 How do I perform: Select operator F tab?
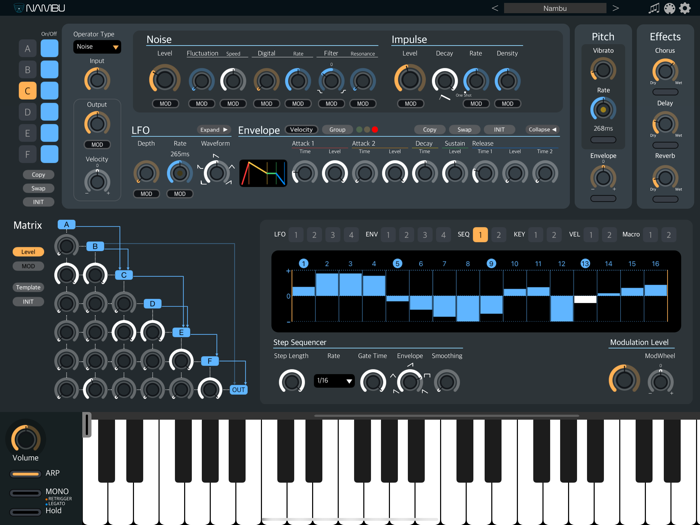(x=28, y=154)
